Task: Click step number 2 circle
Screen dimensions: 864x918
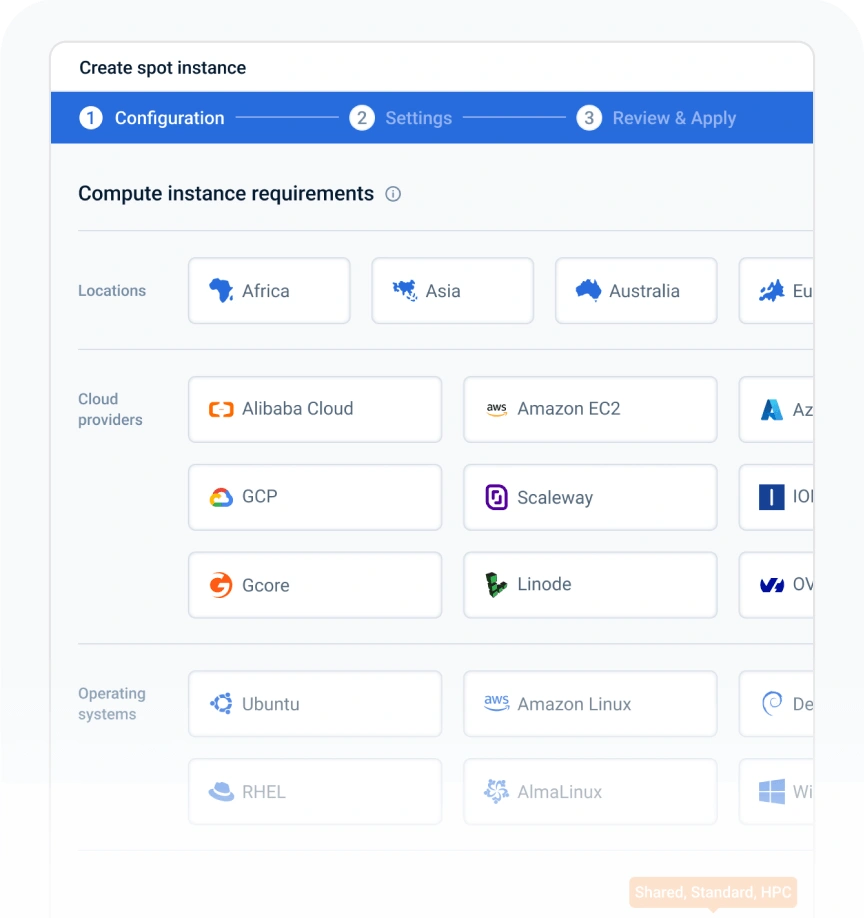Action: (362, 118)
